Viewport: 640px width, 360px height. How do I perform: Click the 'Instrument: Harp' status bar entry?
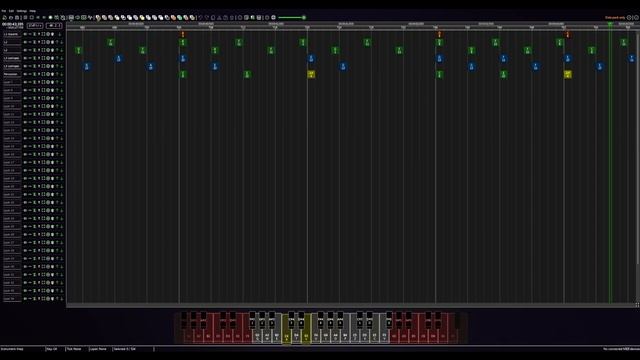point(12,349)
